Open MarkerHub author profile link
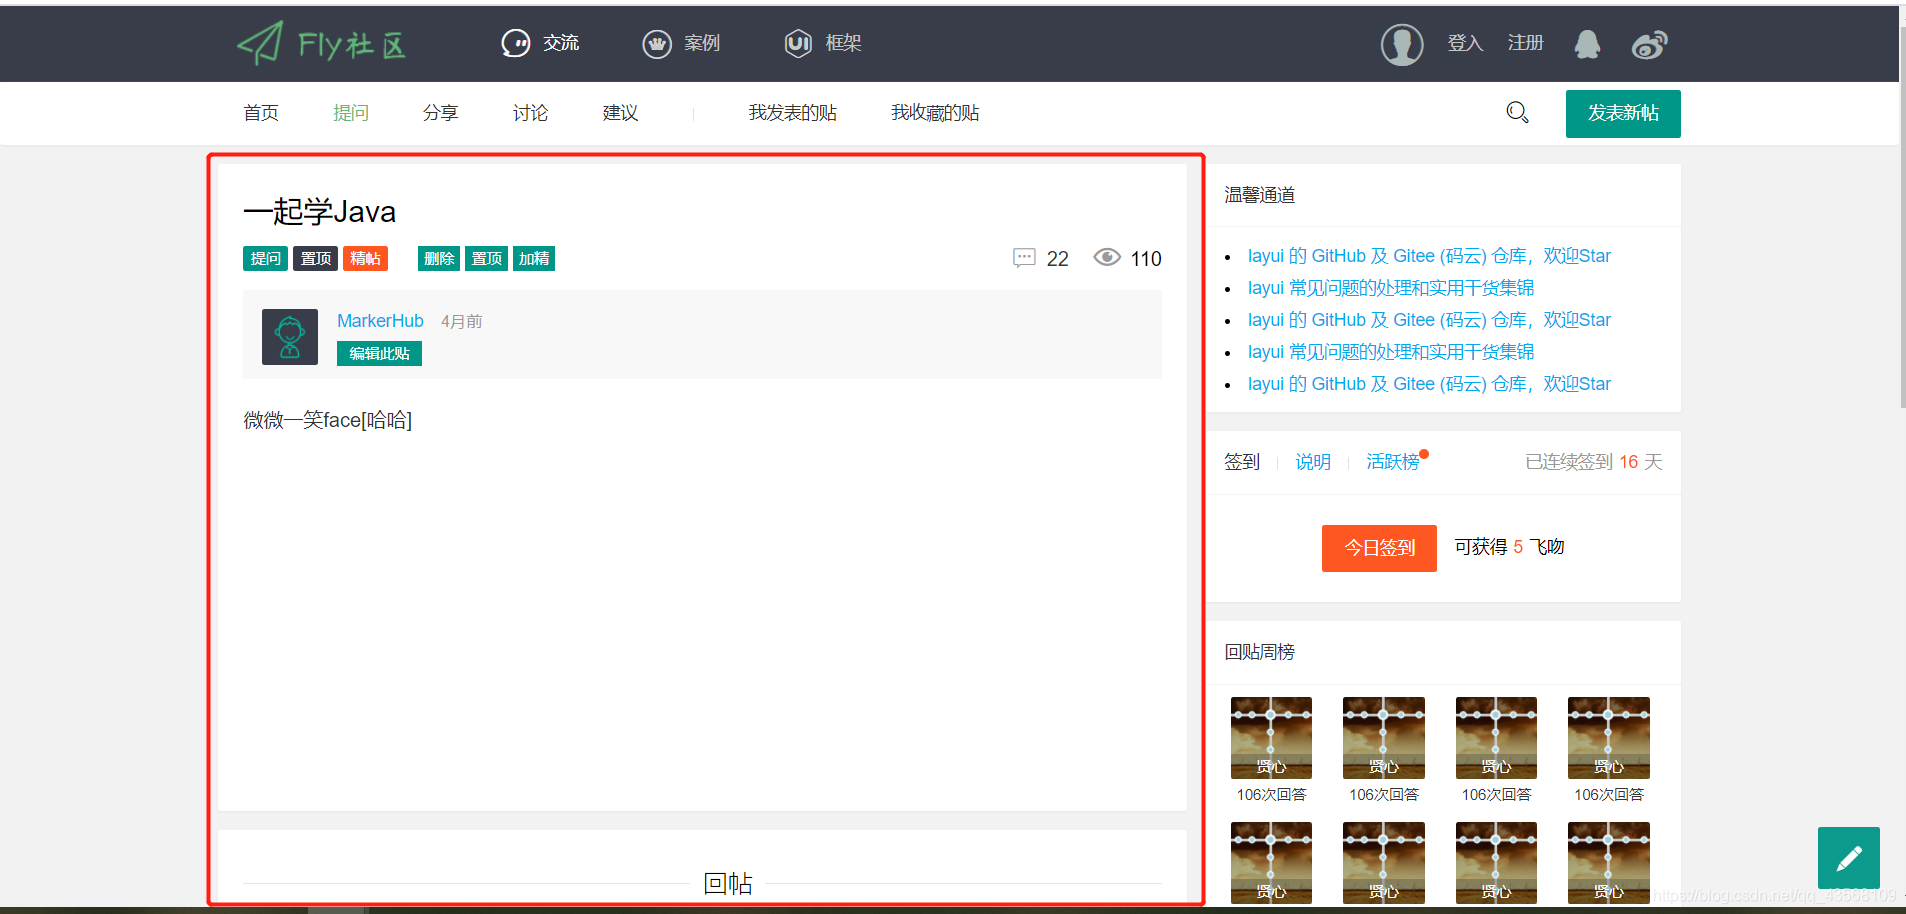Image resolution: width=1906 pixels, height=914 pixels. point(380,321)
